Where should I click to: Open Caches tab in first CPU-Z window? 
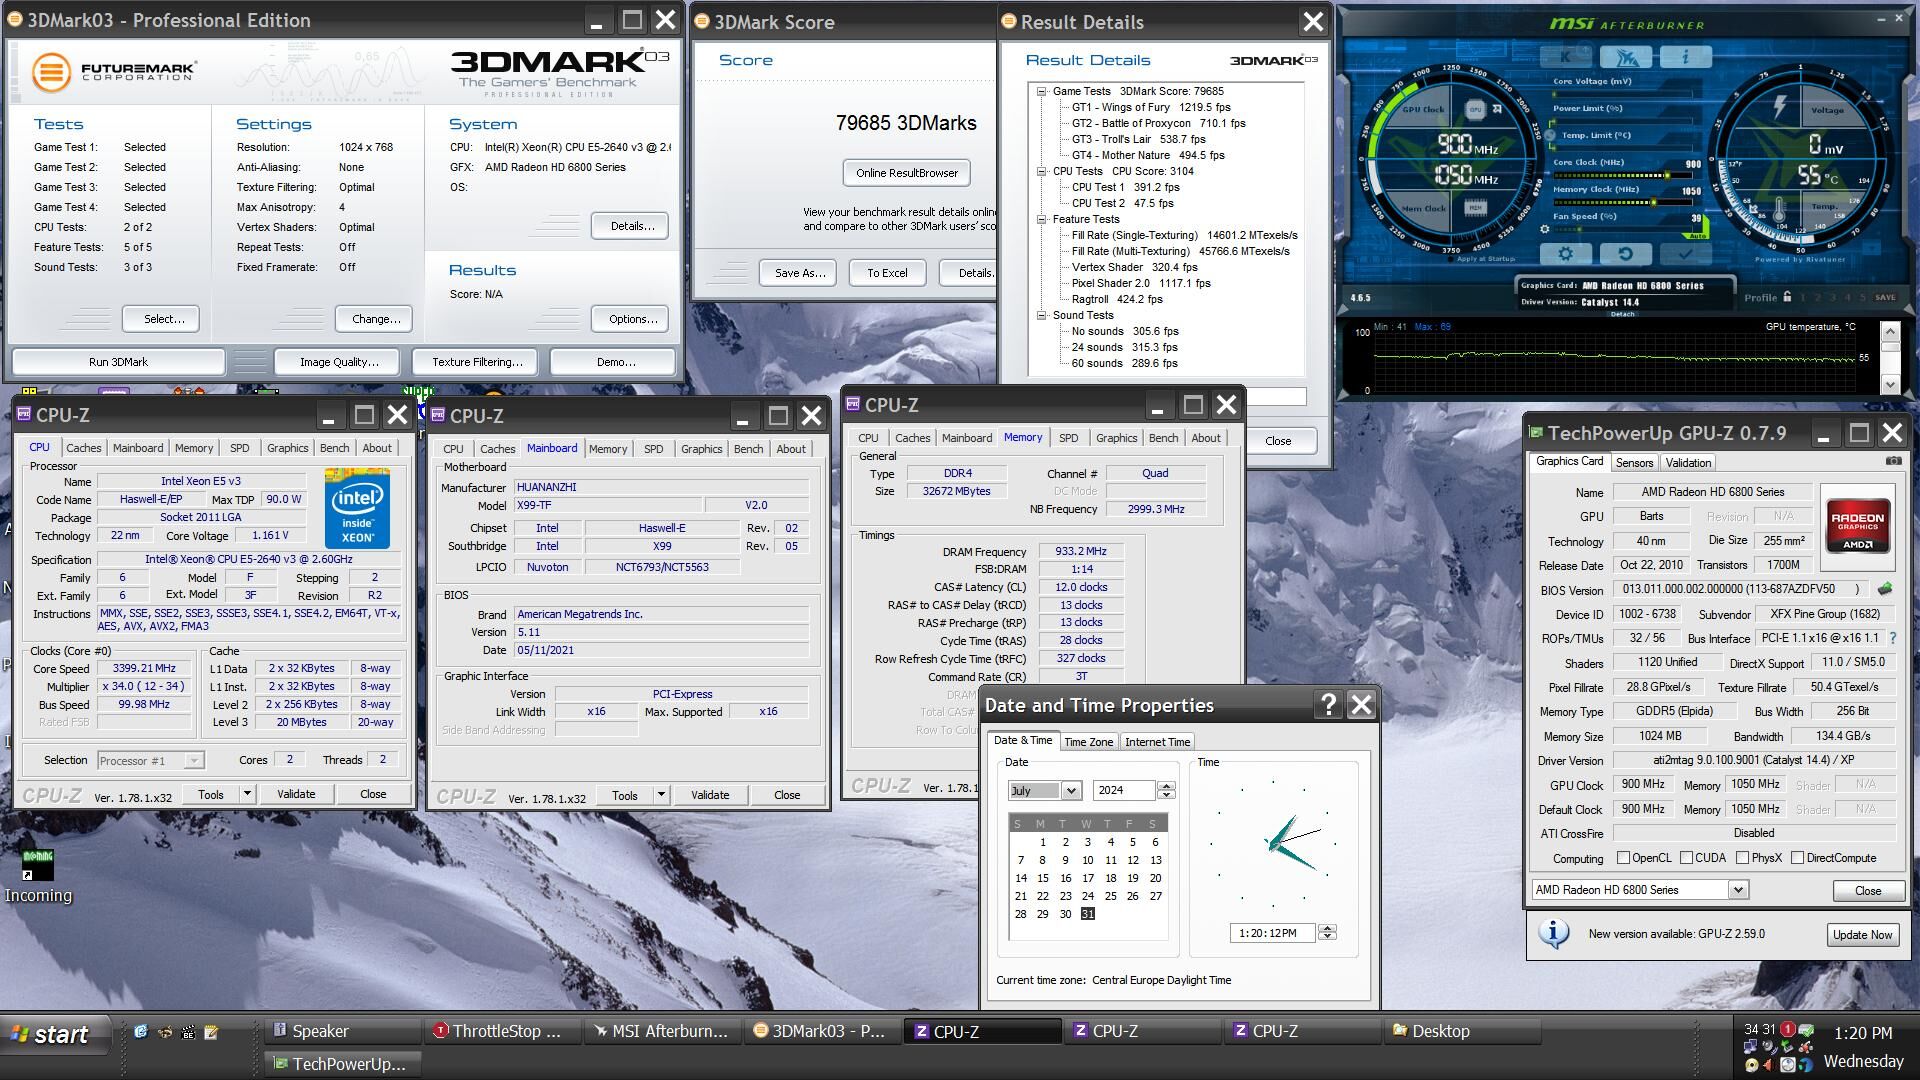[x=83, y=448]
